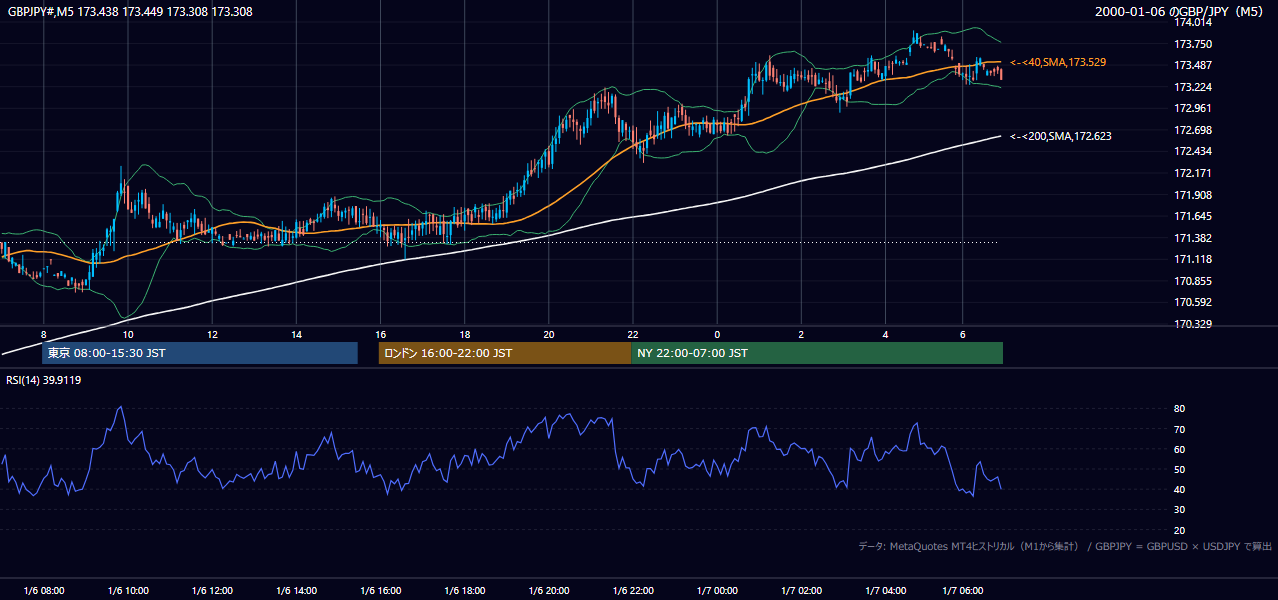Click RSI axis level 60
Screen dimensions: 1278x600
pos(1179,449)
